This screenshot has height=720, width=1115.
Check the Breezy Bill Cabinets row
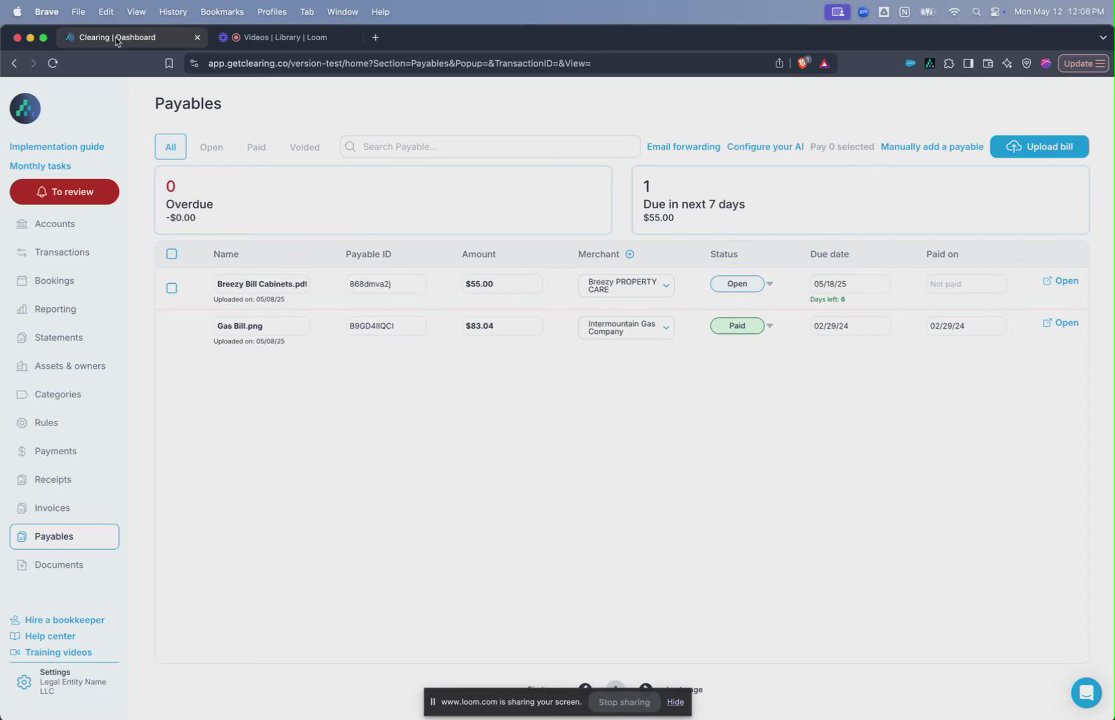(x=171, y=288)
